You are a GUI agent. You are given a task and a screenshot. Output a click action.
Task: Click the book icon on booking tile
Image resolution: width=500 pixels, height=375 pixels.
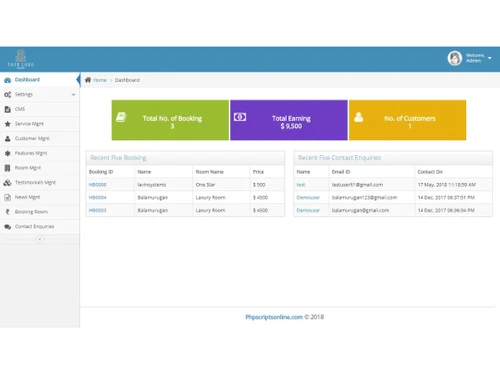(x=121, y=117)
